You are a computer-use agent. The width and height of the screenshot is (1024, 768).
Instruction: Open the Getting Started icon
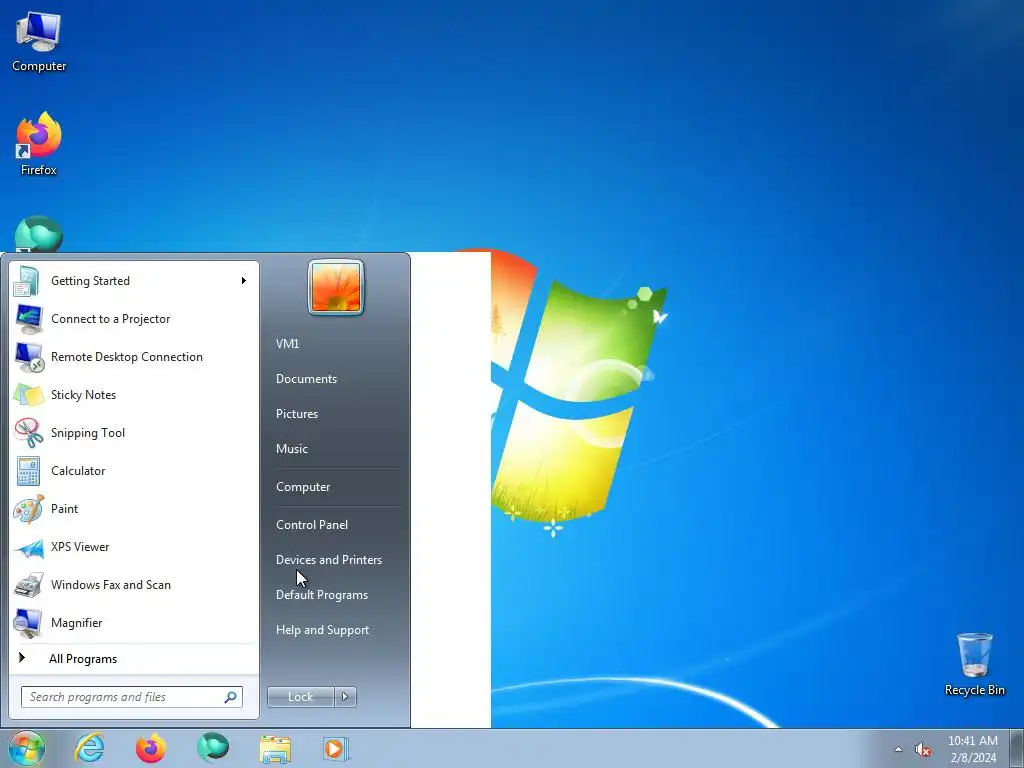(28, 281)
